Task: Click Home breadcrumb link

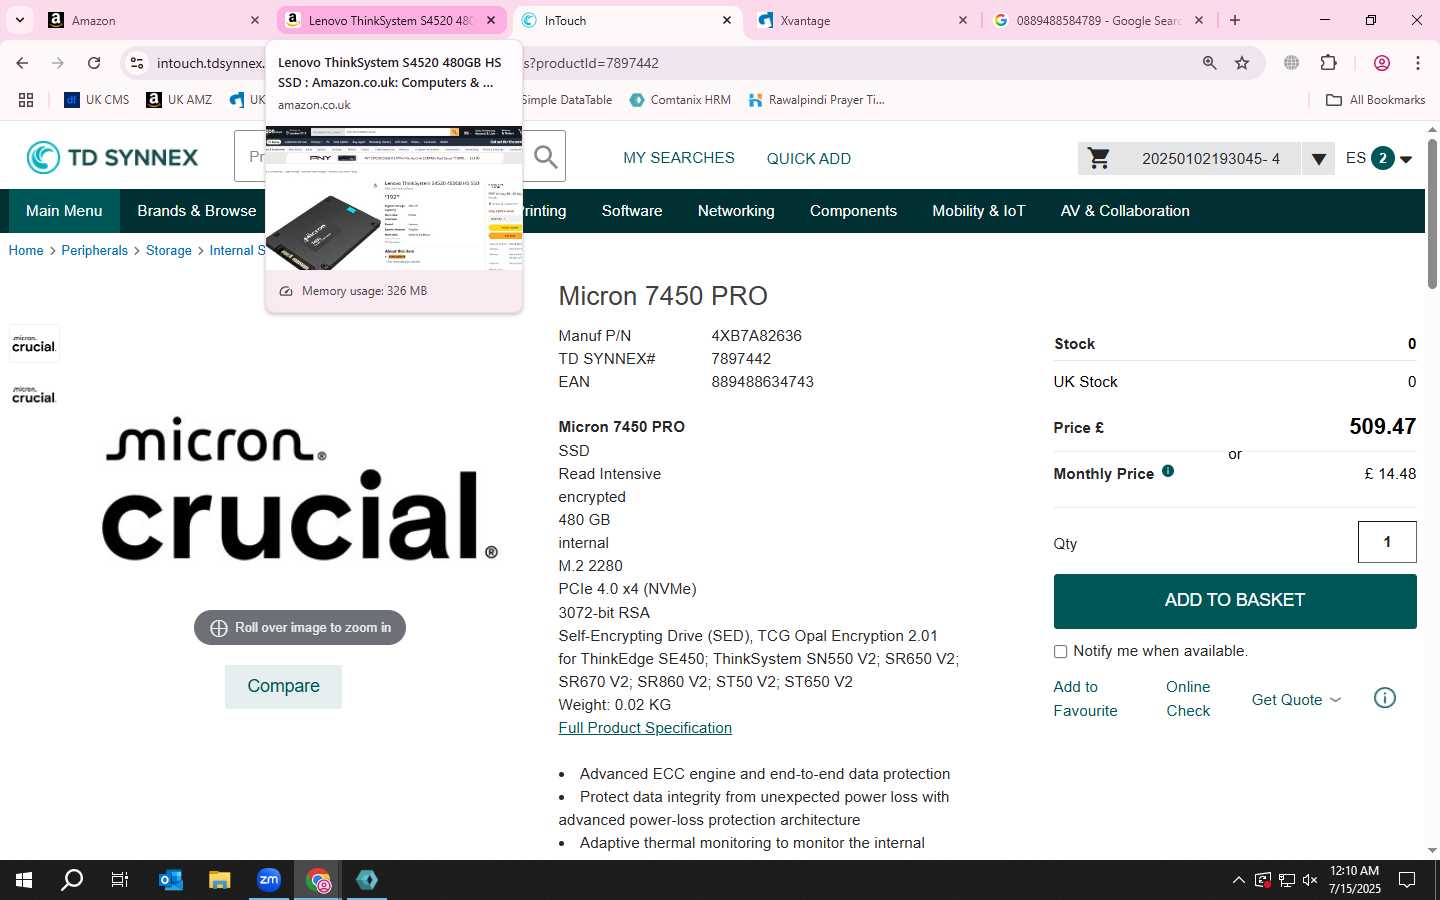Action: click(26, 250)
